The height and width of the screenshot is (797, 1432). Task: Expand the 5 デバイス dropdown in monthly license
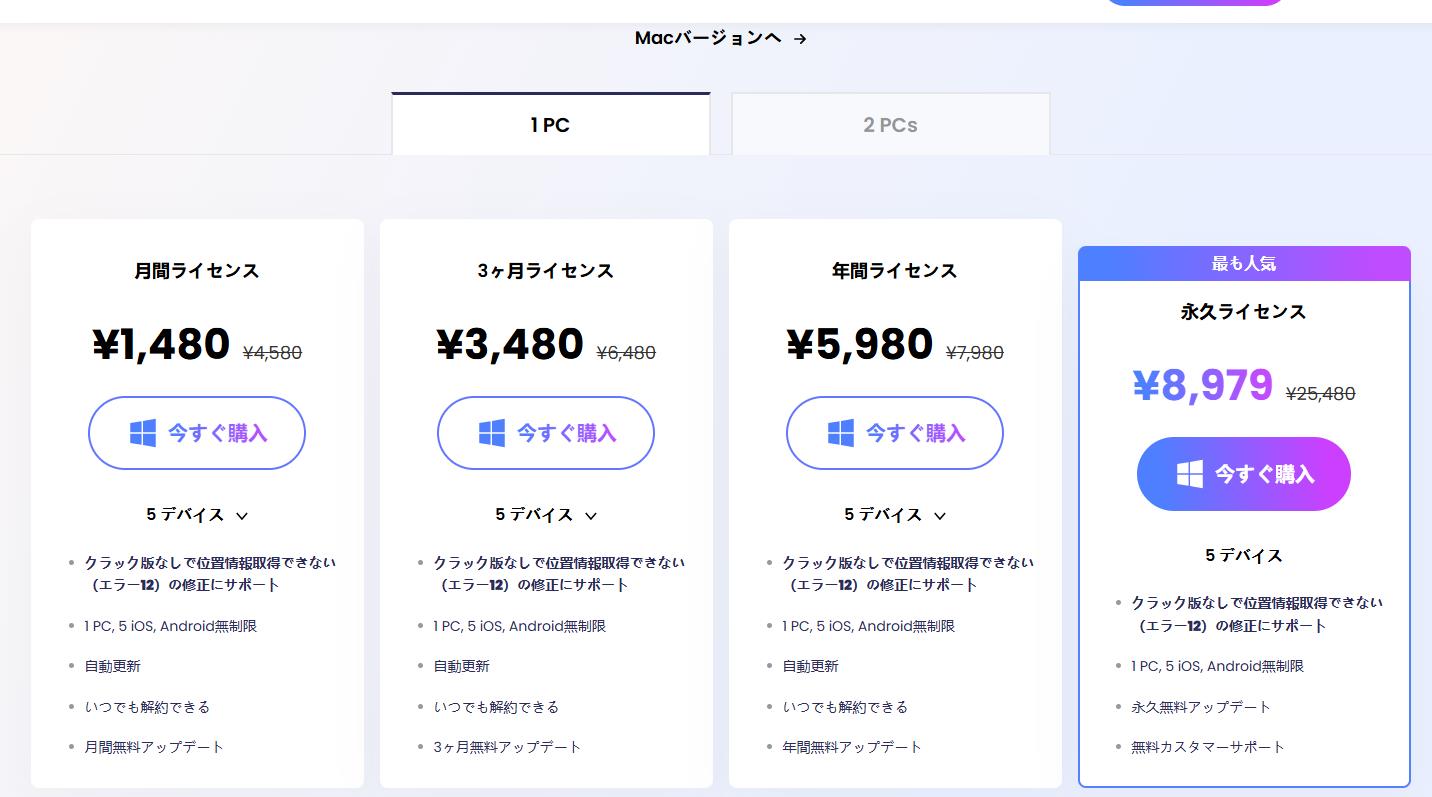pyautogui.click(x=197, y=515)
